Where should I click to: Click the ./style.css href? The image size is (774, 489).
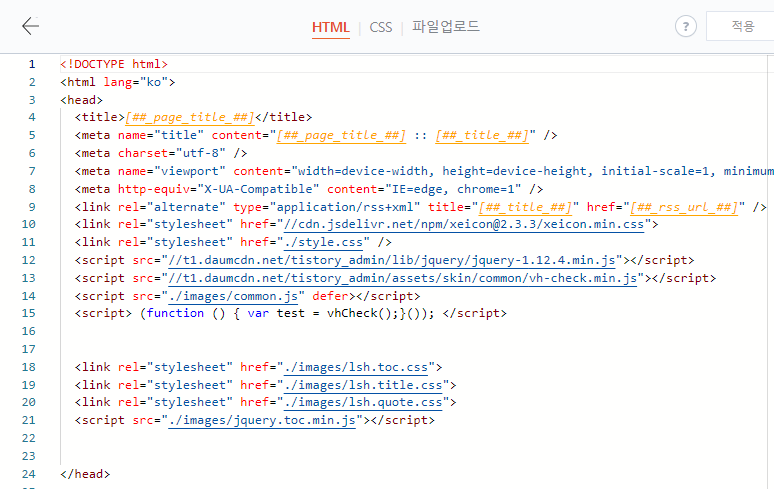tap(323, 243)
